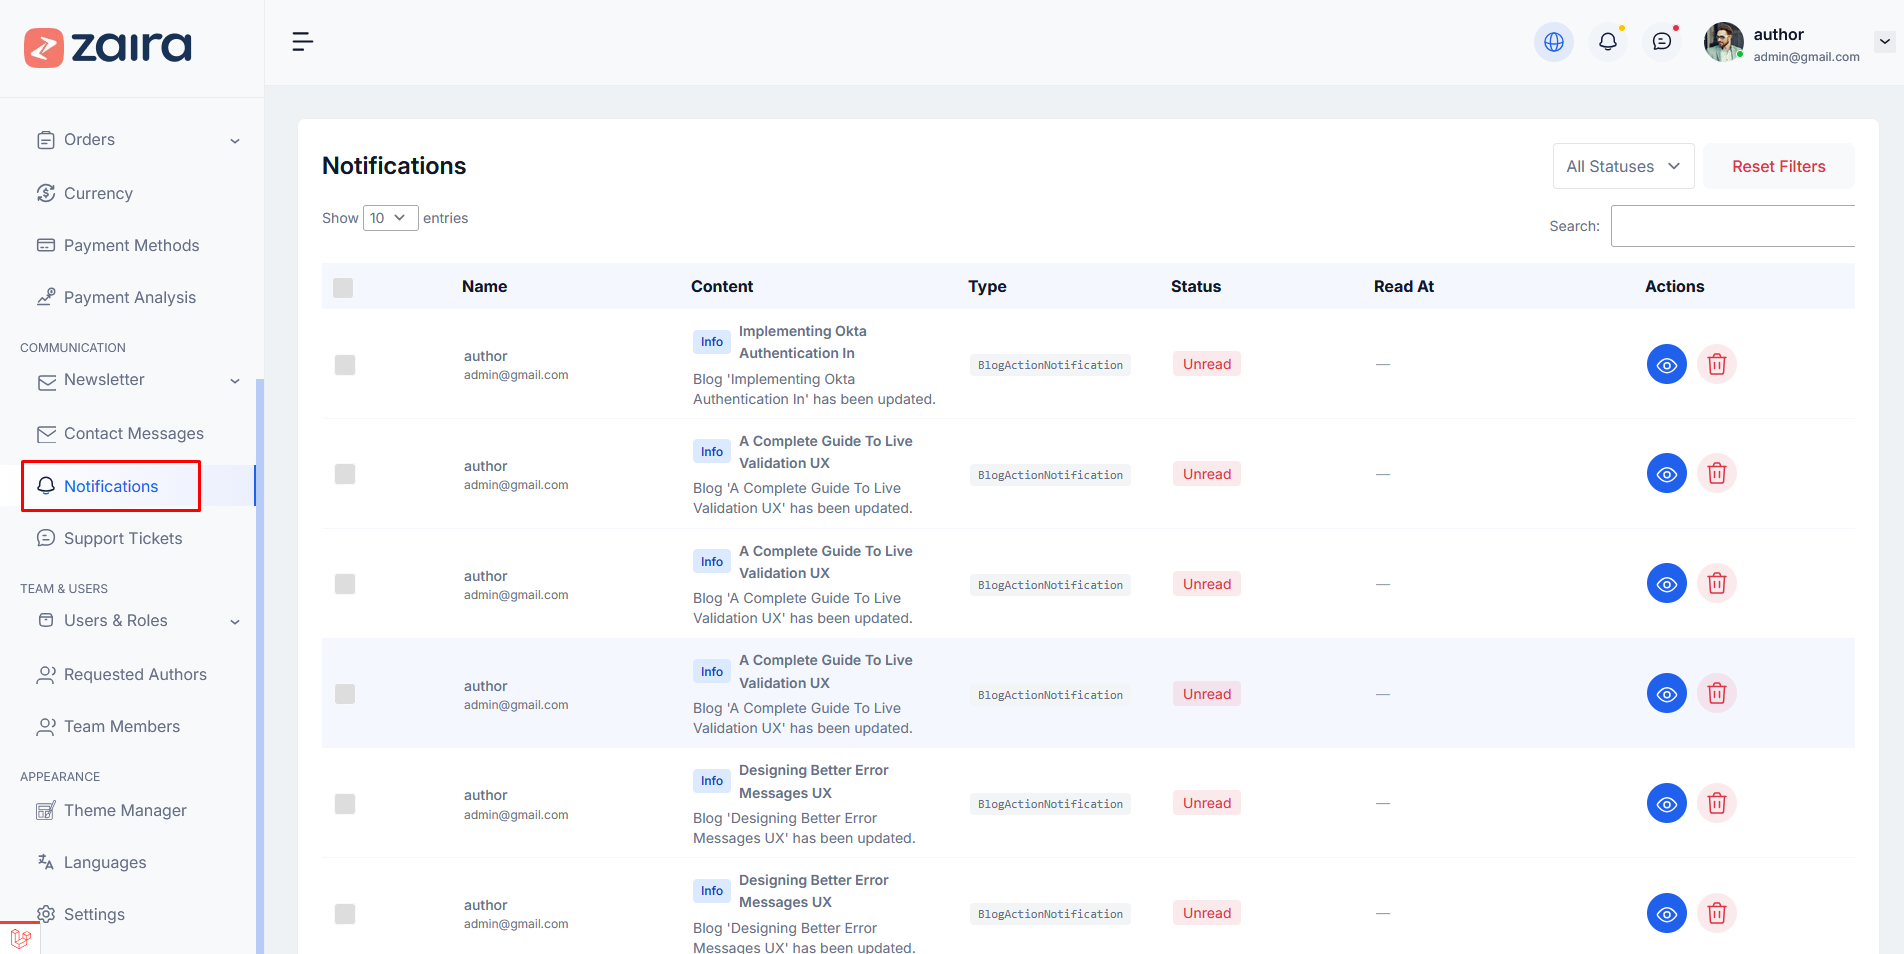
Task: Click the bell notification icon in header
Action: click(x=1607, y=42)
